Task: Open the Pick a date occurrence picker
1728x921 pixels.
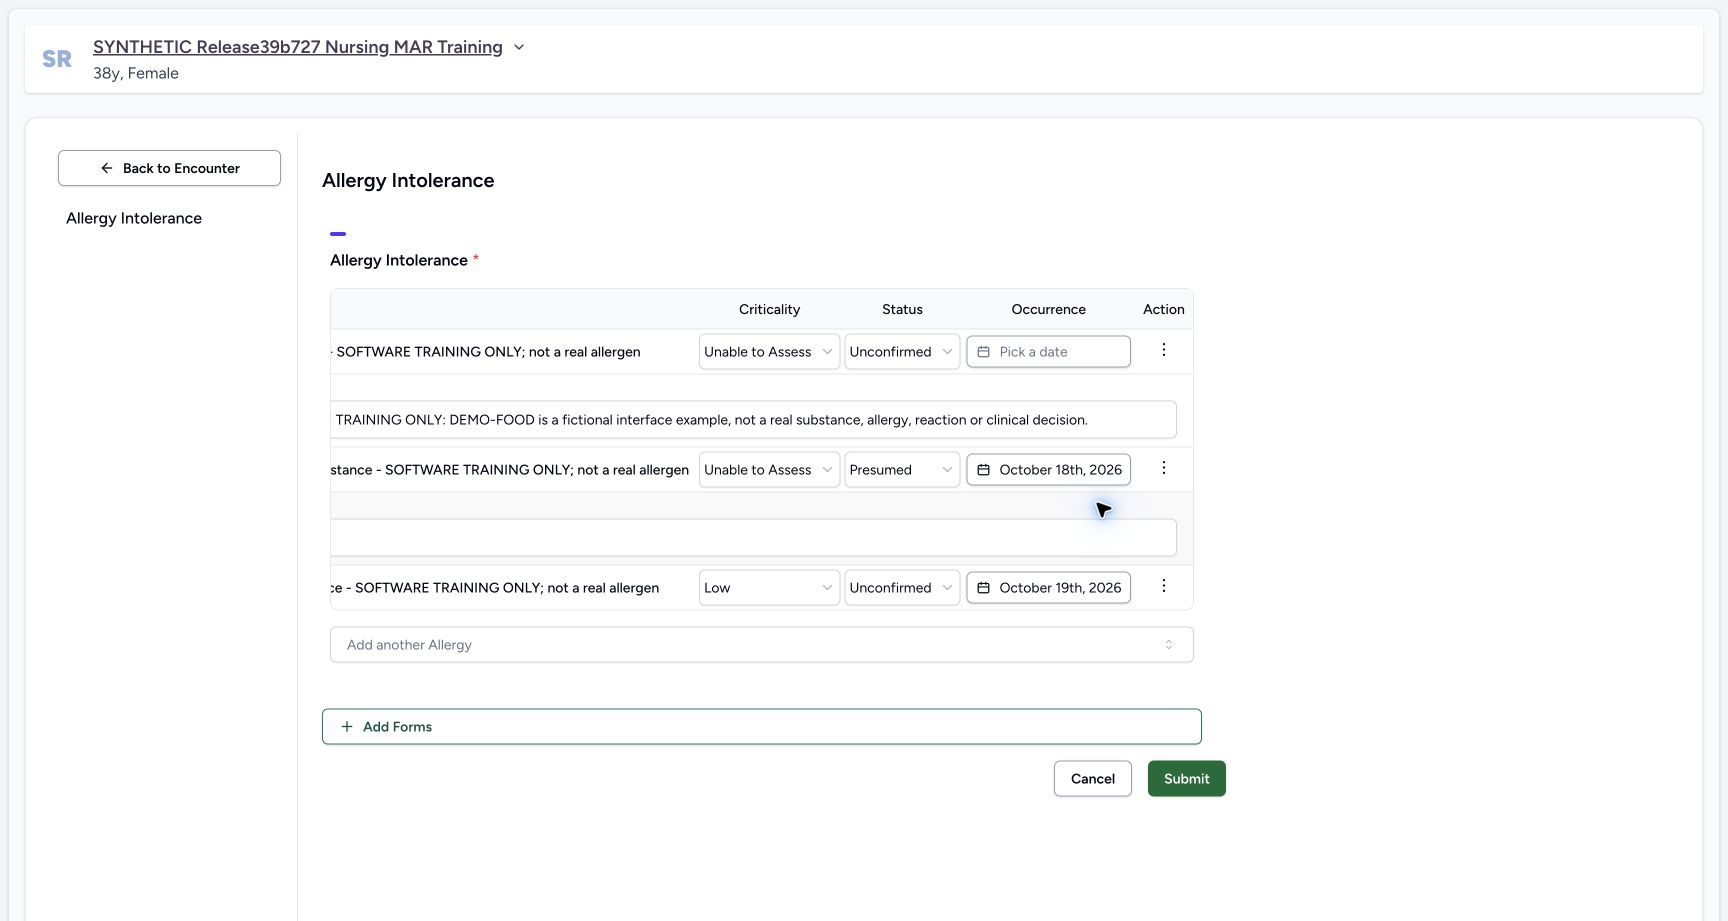Action: pos(1048,352)
